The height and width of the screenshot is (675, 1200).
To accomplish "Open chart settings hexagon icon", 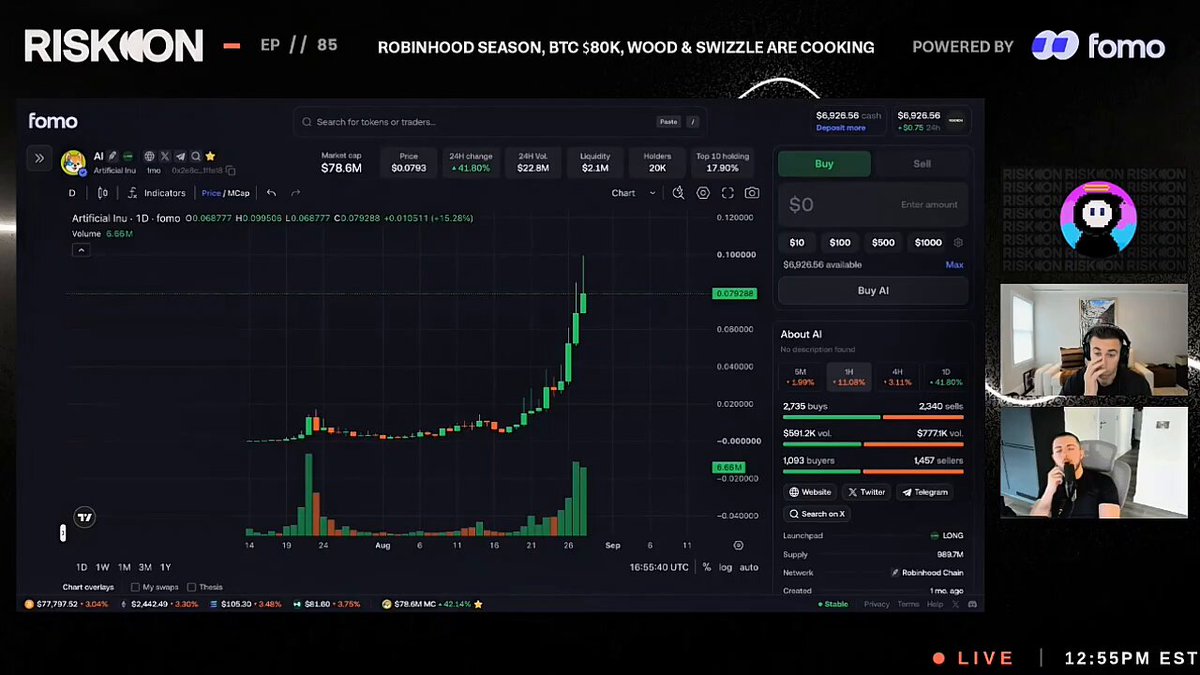I will [703, 193].
